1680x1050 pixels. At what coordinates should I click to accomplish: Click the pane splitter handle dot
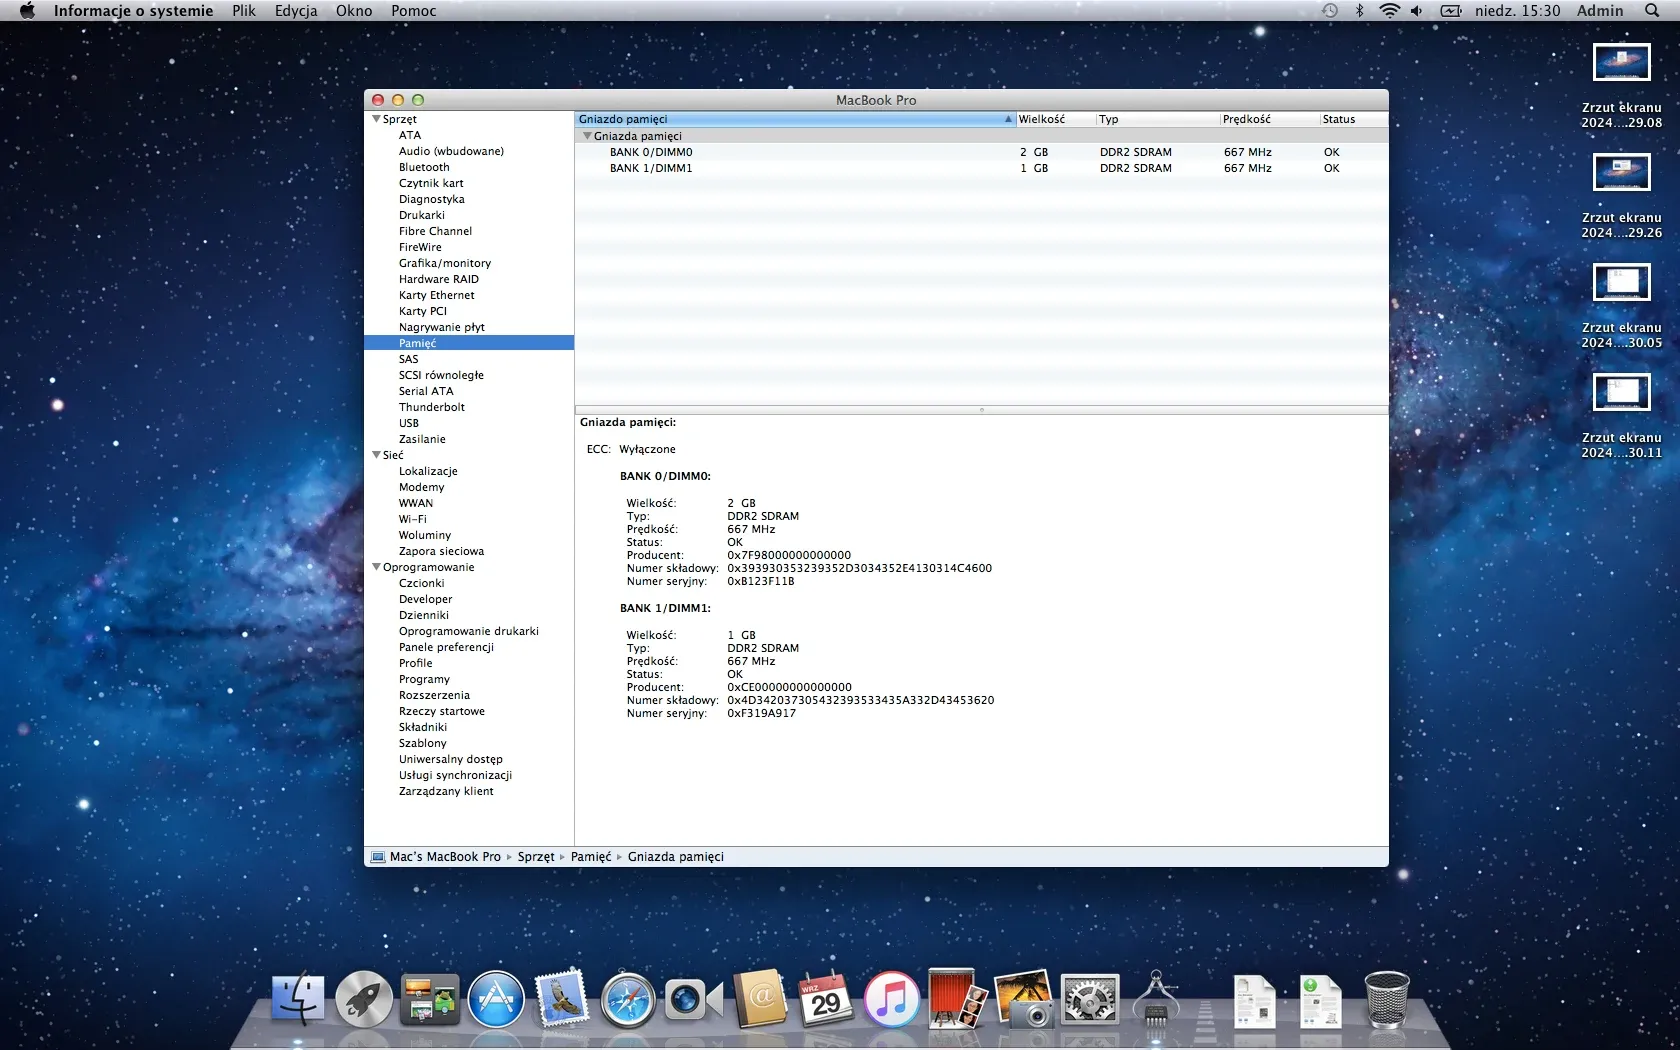pos(981,410)
